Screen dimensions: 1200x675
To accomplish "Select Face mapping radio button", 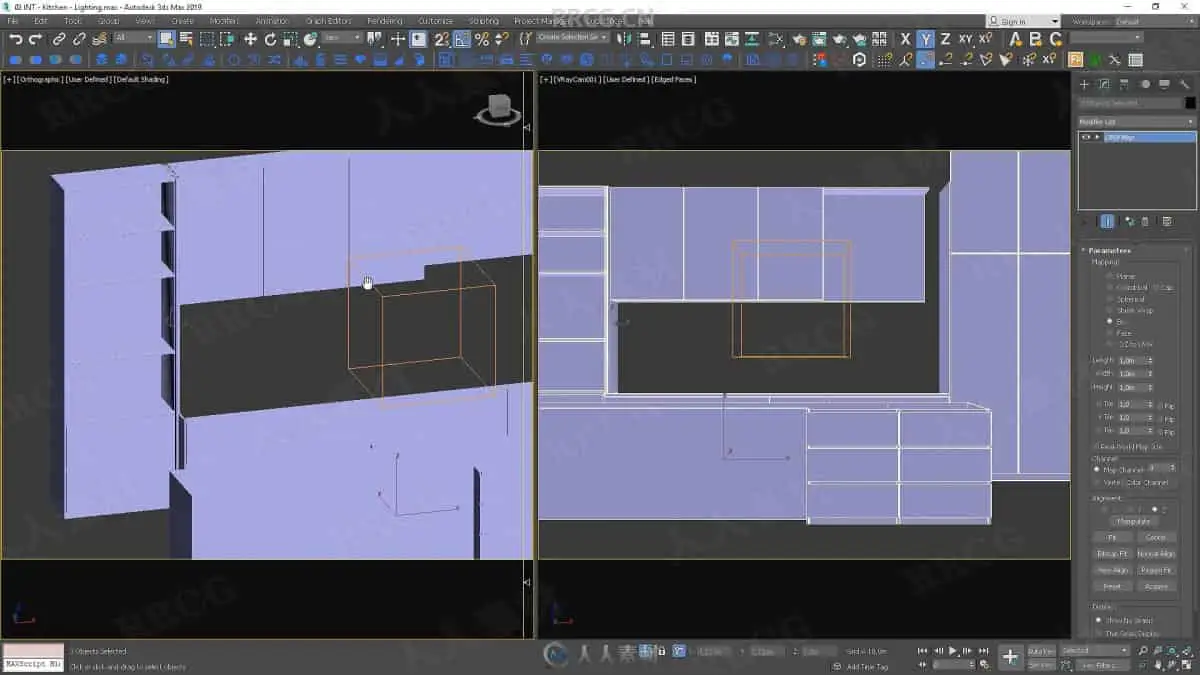I will 1110,333.
